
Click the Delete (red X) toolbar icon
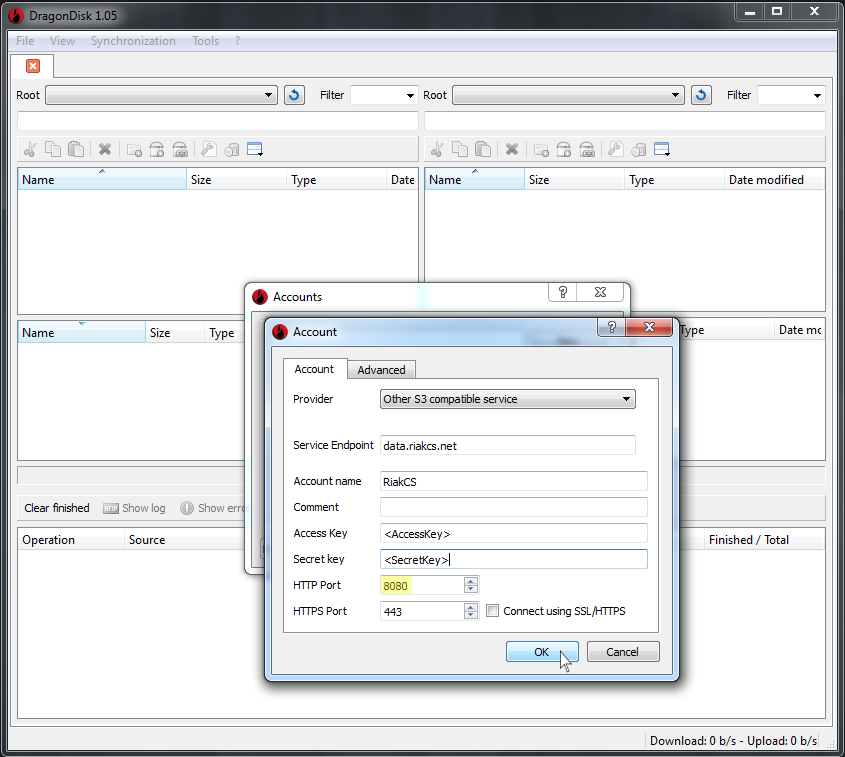[x=104, y=148]
